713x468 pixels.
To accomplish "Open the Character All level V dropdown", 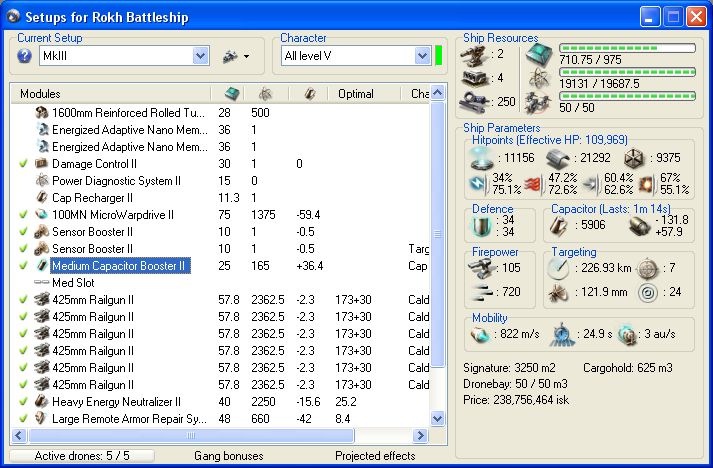I will click(422, 56).
